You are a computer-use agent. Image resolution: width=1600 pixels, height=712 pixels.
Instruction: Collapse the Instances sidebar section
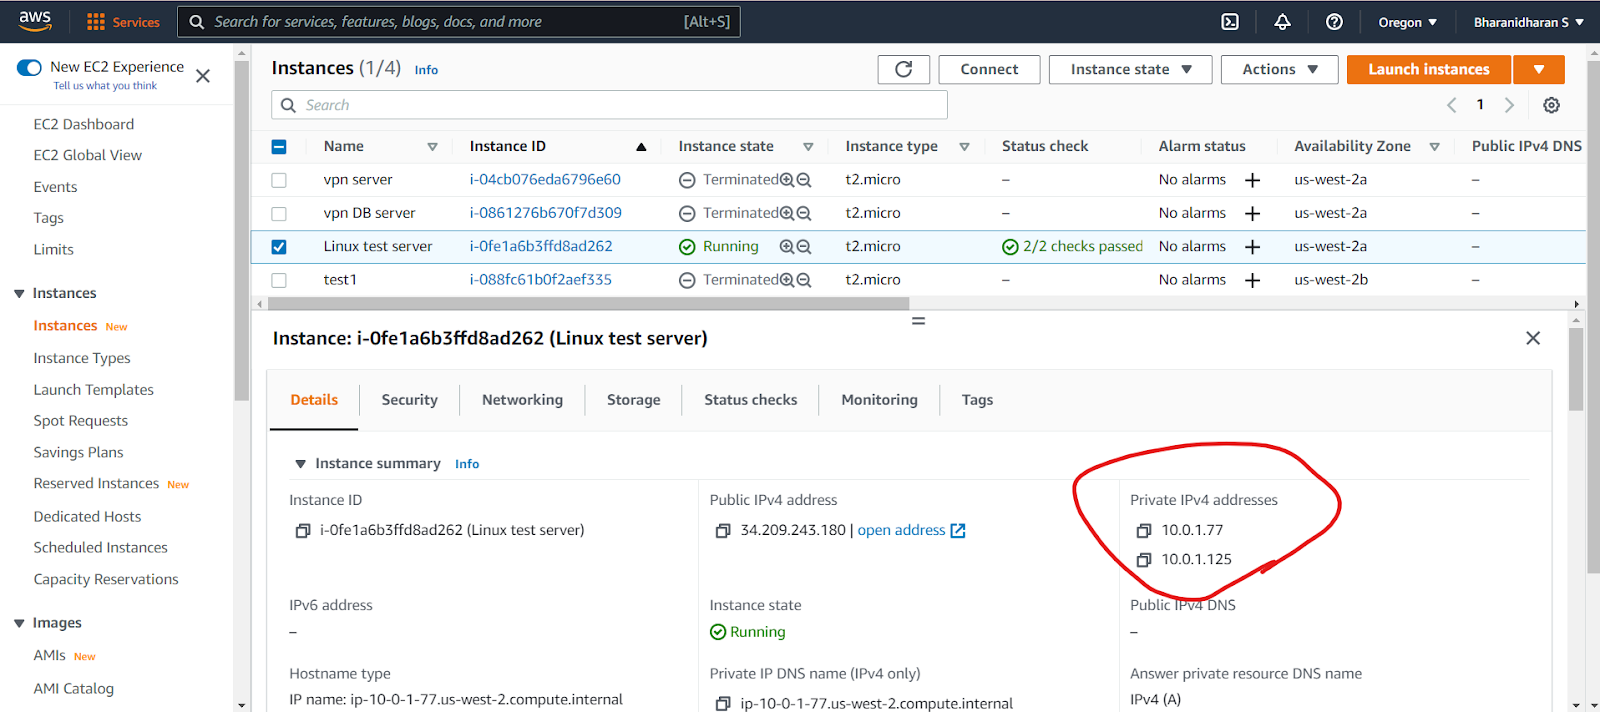tap(19, 293)
